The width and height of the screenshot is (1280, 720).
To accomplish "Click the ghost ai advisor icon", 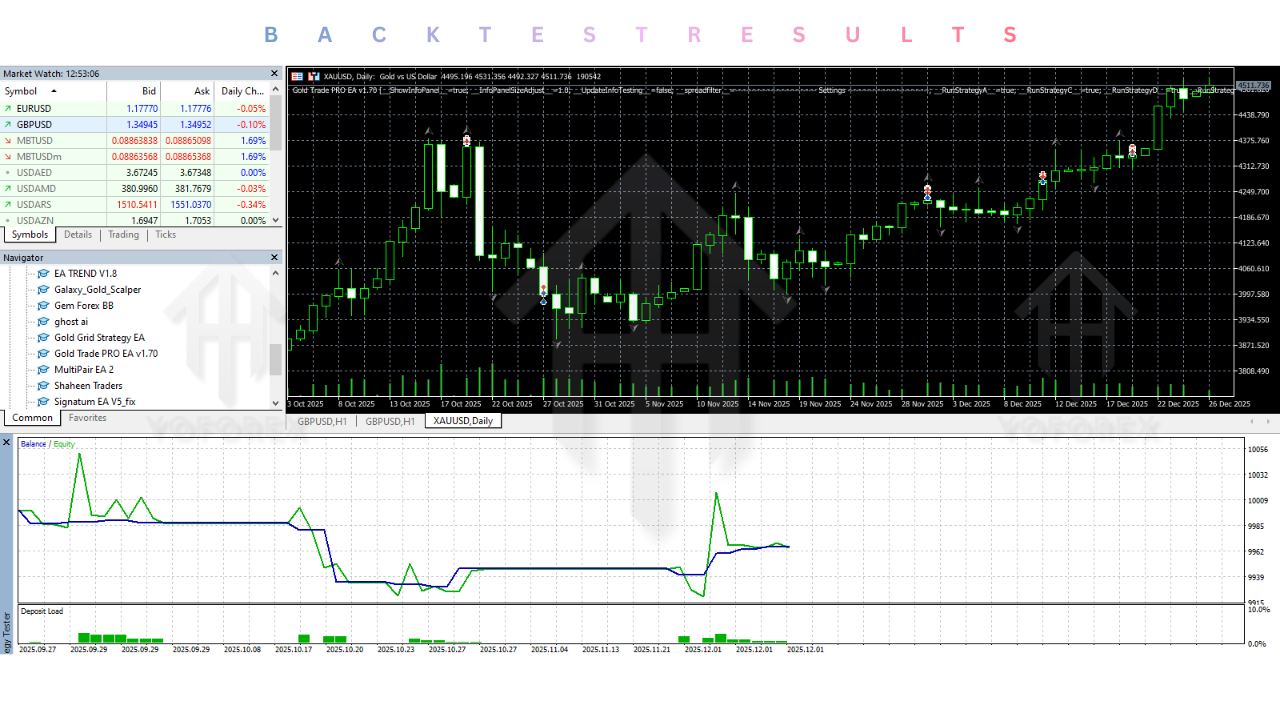I will (x=41, y=321).
